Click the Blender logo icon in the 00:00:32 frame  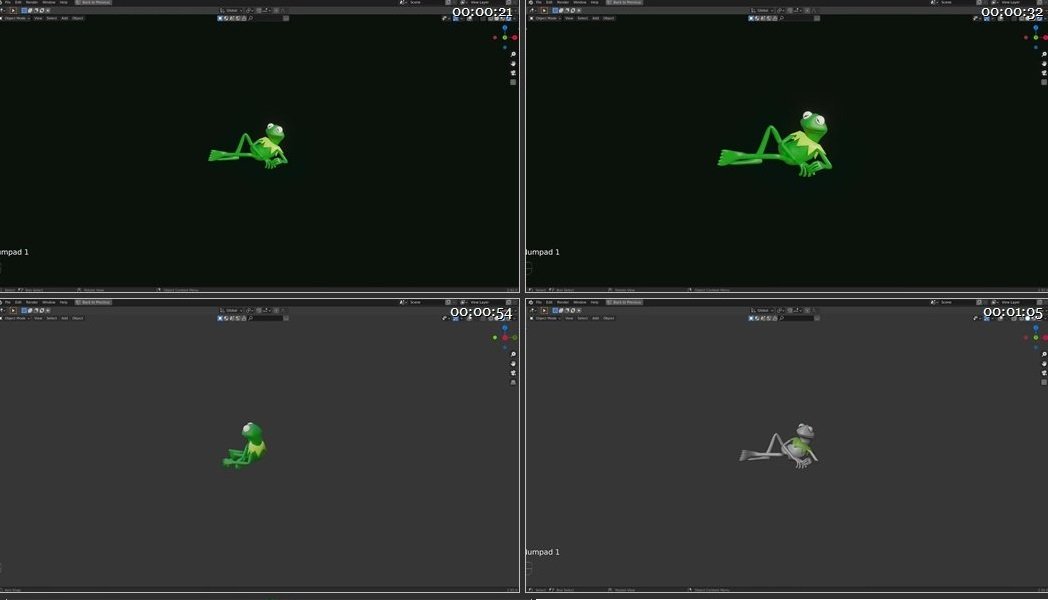[x=531, y=3]
